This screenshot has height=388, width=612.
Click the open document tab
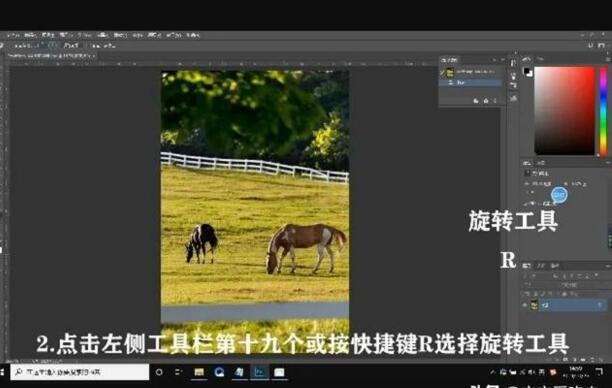tap(51, 56)
